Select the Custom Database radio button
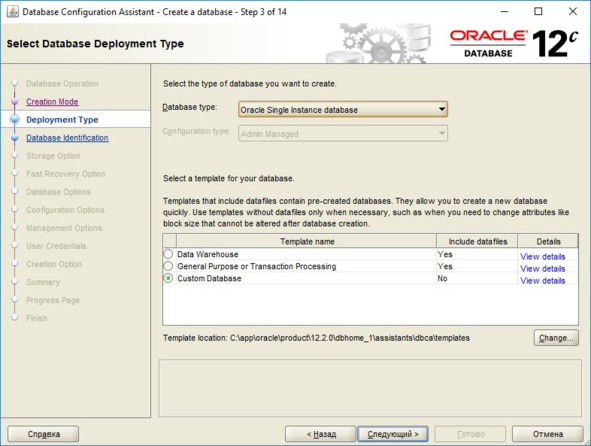 pyautogui.click(x=168, y=278)
